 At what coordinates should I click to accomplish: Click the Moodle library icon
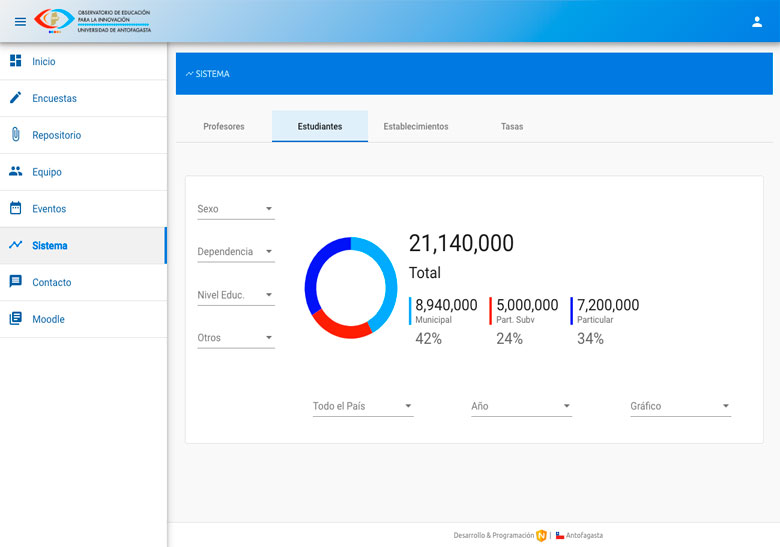tap(15, 318)
